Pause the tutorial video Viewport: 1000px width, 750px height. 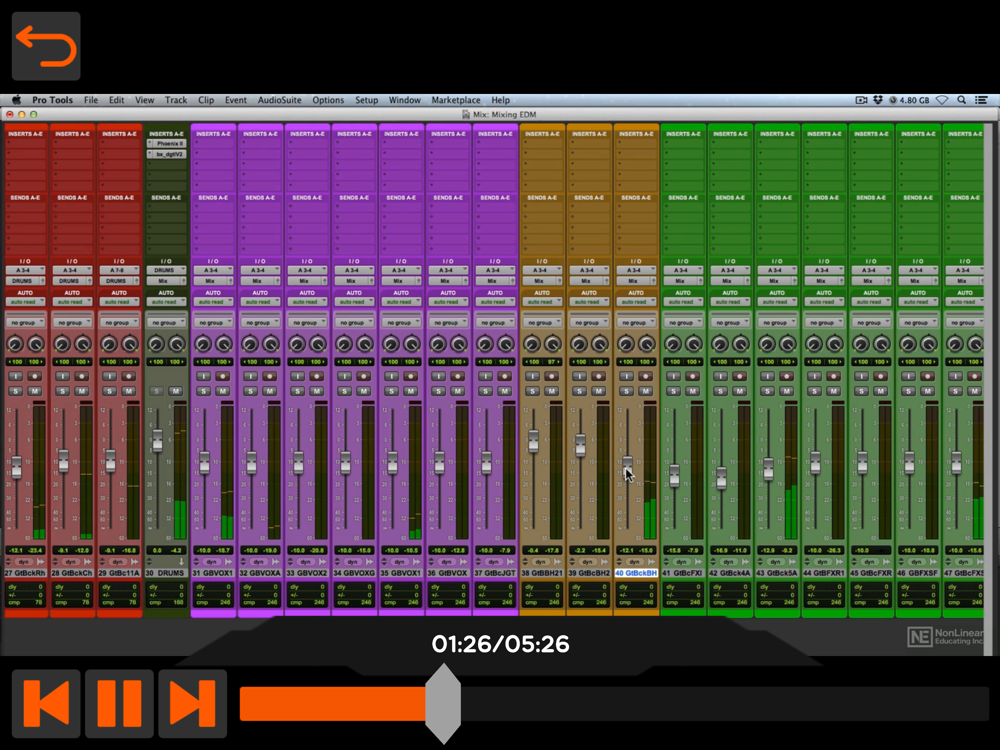[119, 703]
